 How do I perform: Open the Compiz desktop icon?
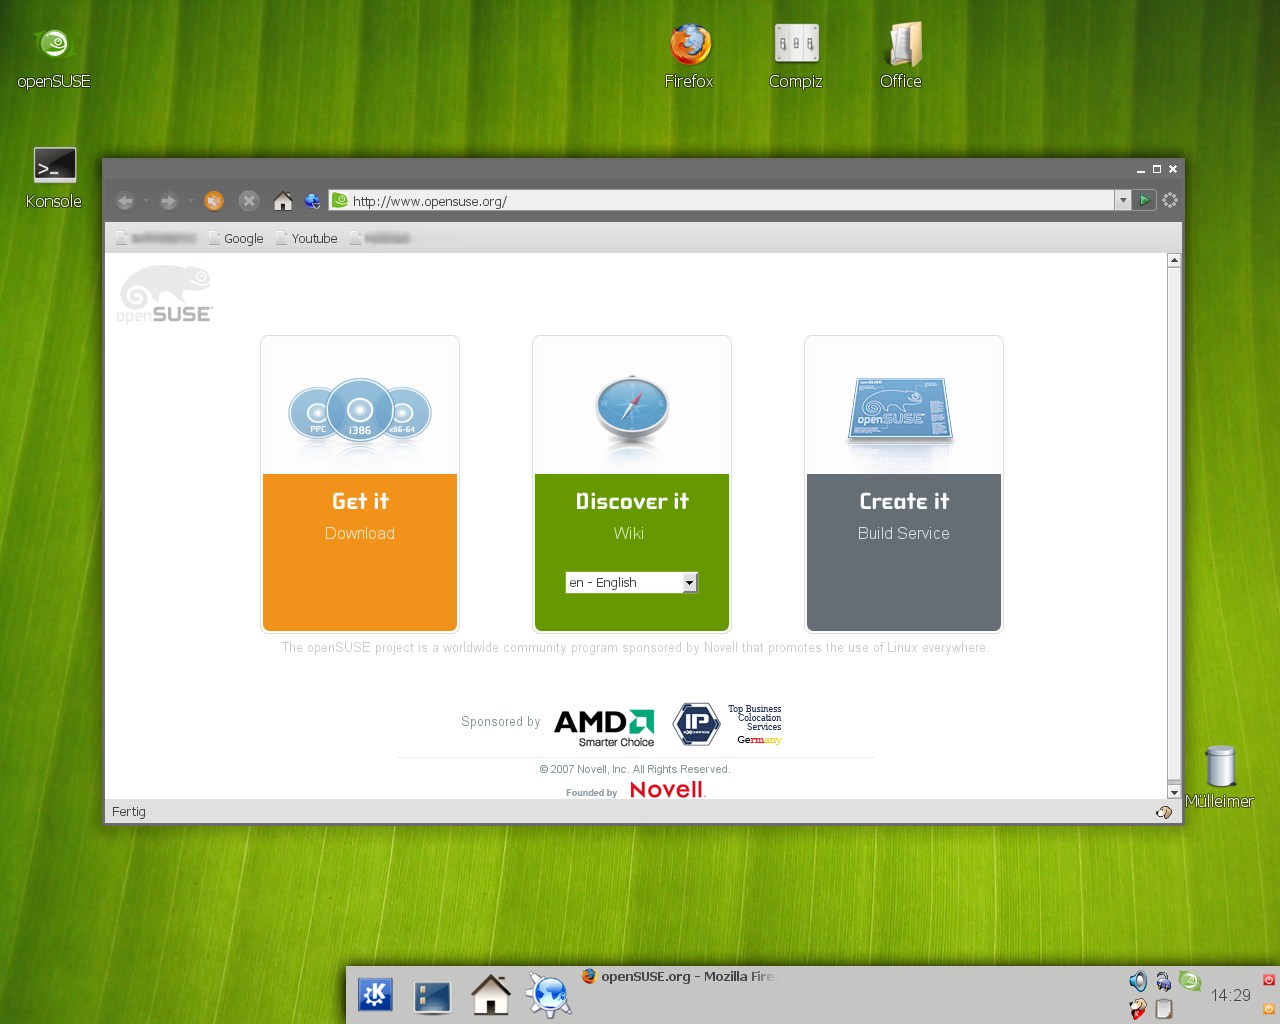pos(796,56)
